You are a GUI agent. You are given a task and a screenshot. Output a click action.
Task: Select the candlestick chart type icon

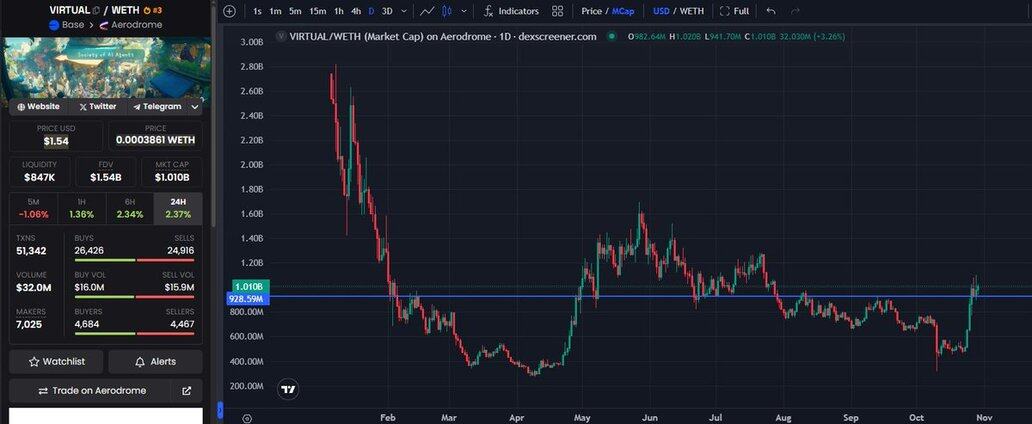[447, 11]
